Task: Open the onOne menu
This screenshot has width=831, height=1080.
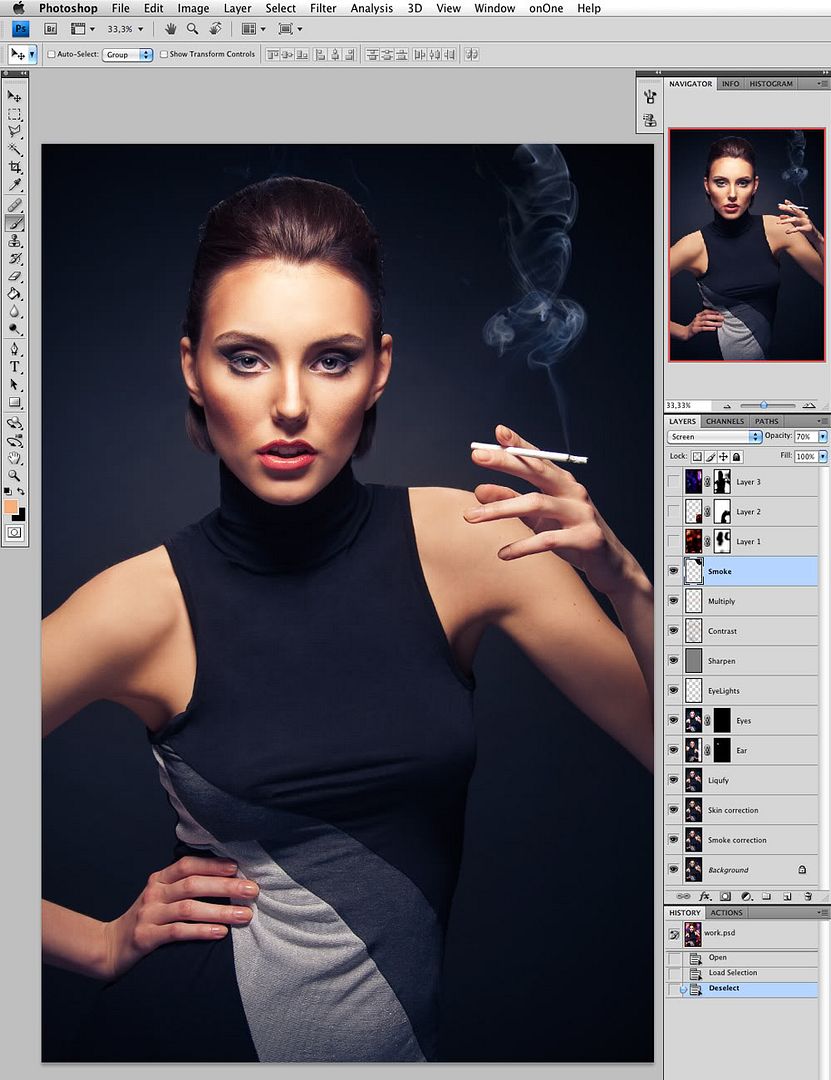Action: (546, 8)
